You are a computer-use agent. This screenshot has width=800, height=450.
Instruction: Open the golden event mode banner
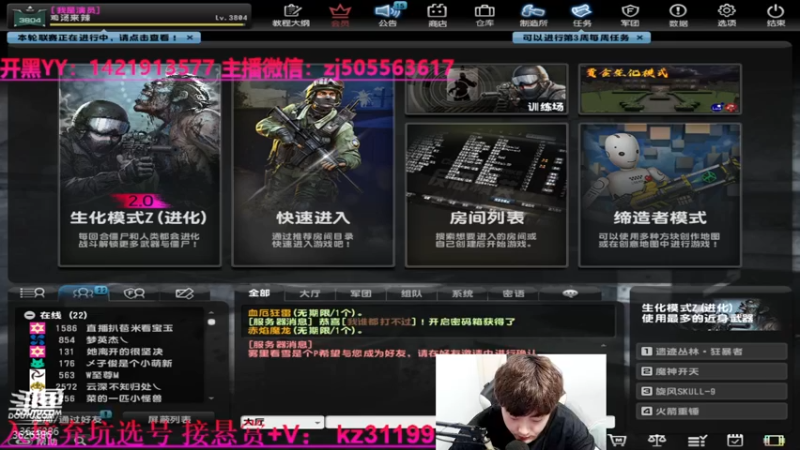[660, 89]
